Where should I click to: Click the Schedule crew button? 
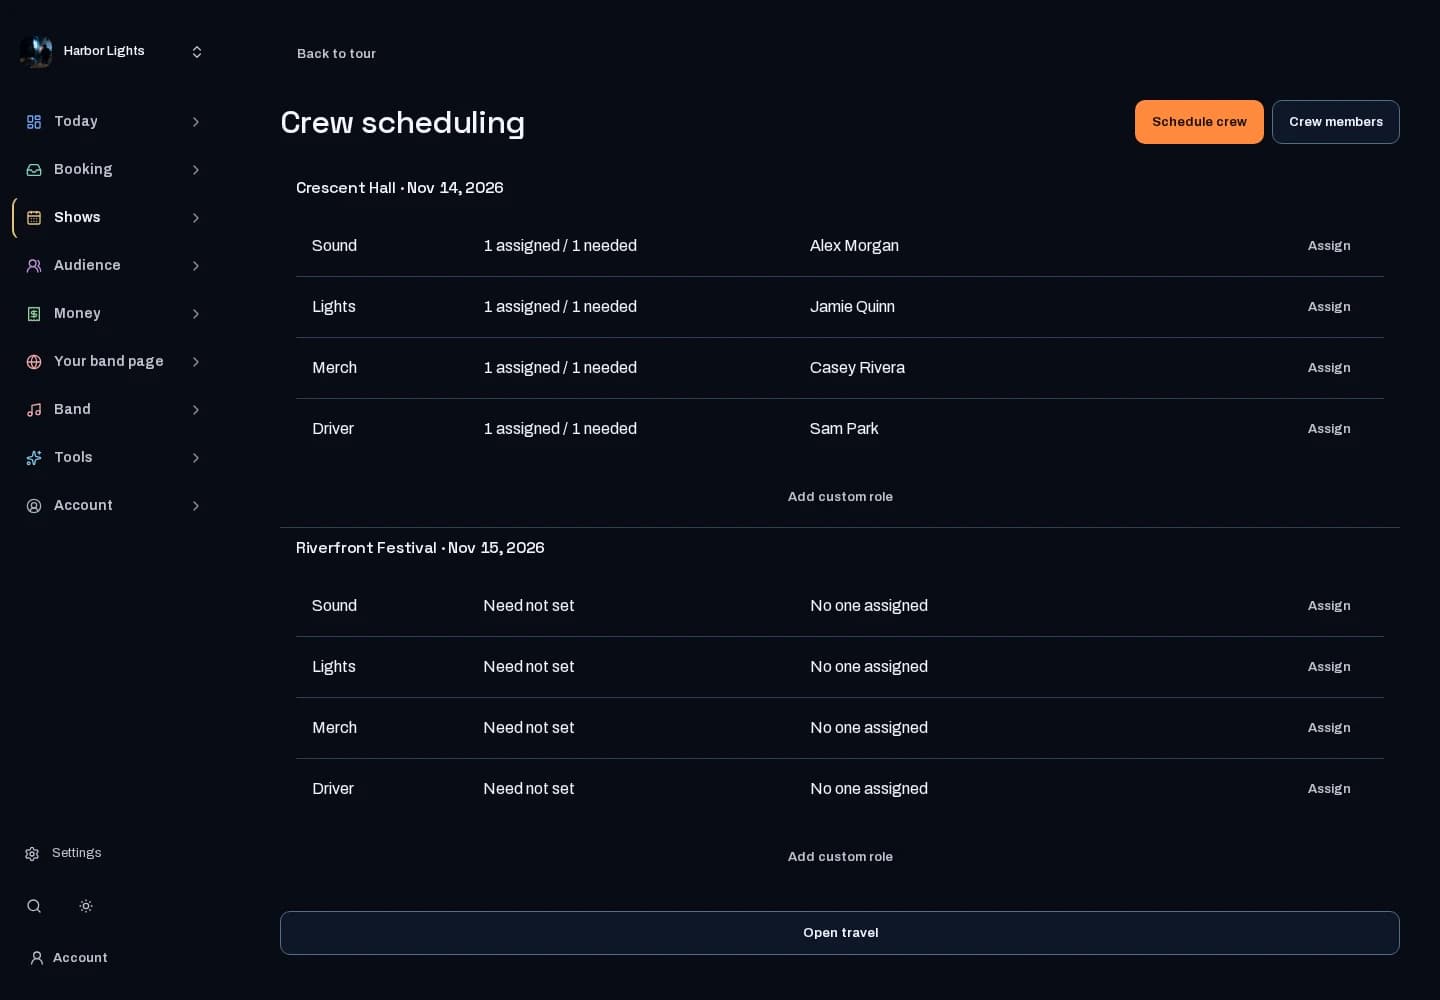(1199, 122)
